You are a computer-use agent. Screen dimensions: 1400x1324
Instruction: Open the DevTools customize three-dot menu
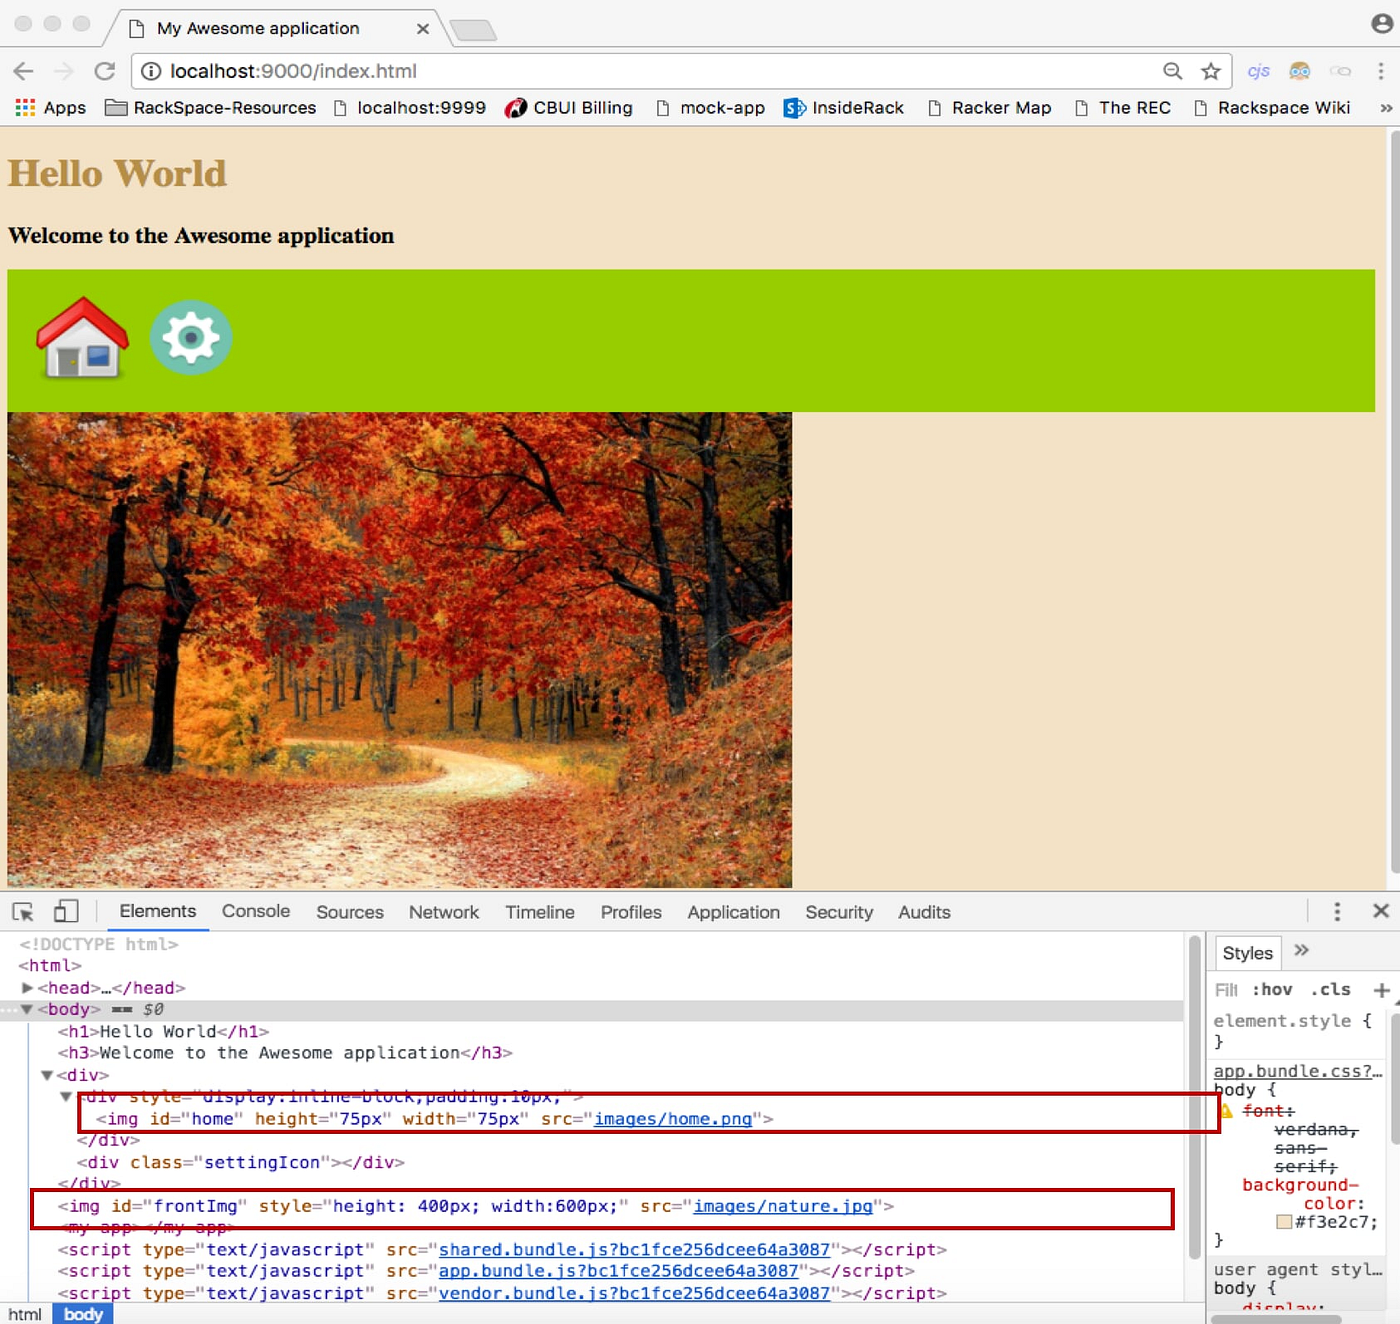[1337, 912]
